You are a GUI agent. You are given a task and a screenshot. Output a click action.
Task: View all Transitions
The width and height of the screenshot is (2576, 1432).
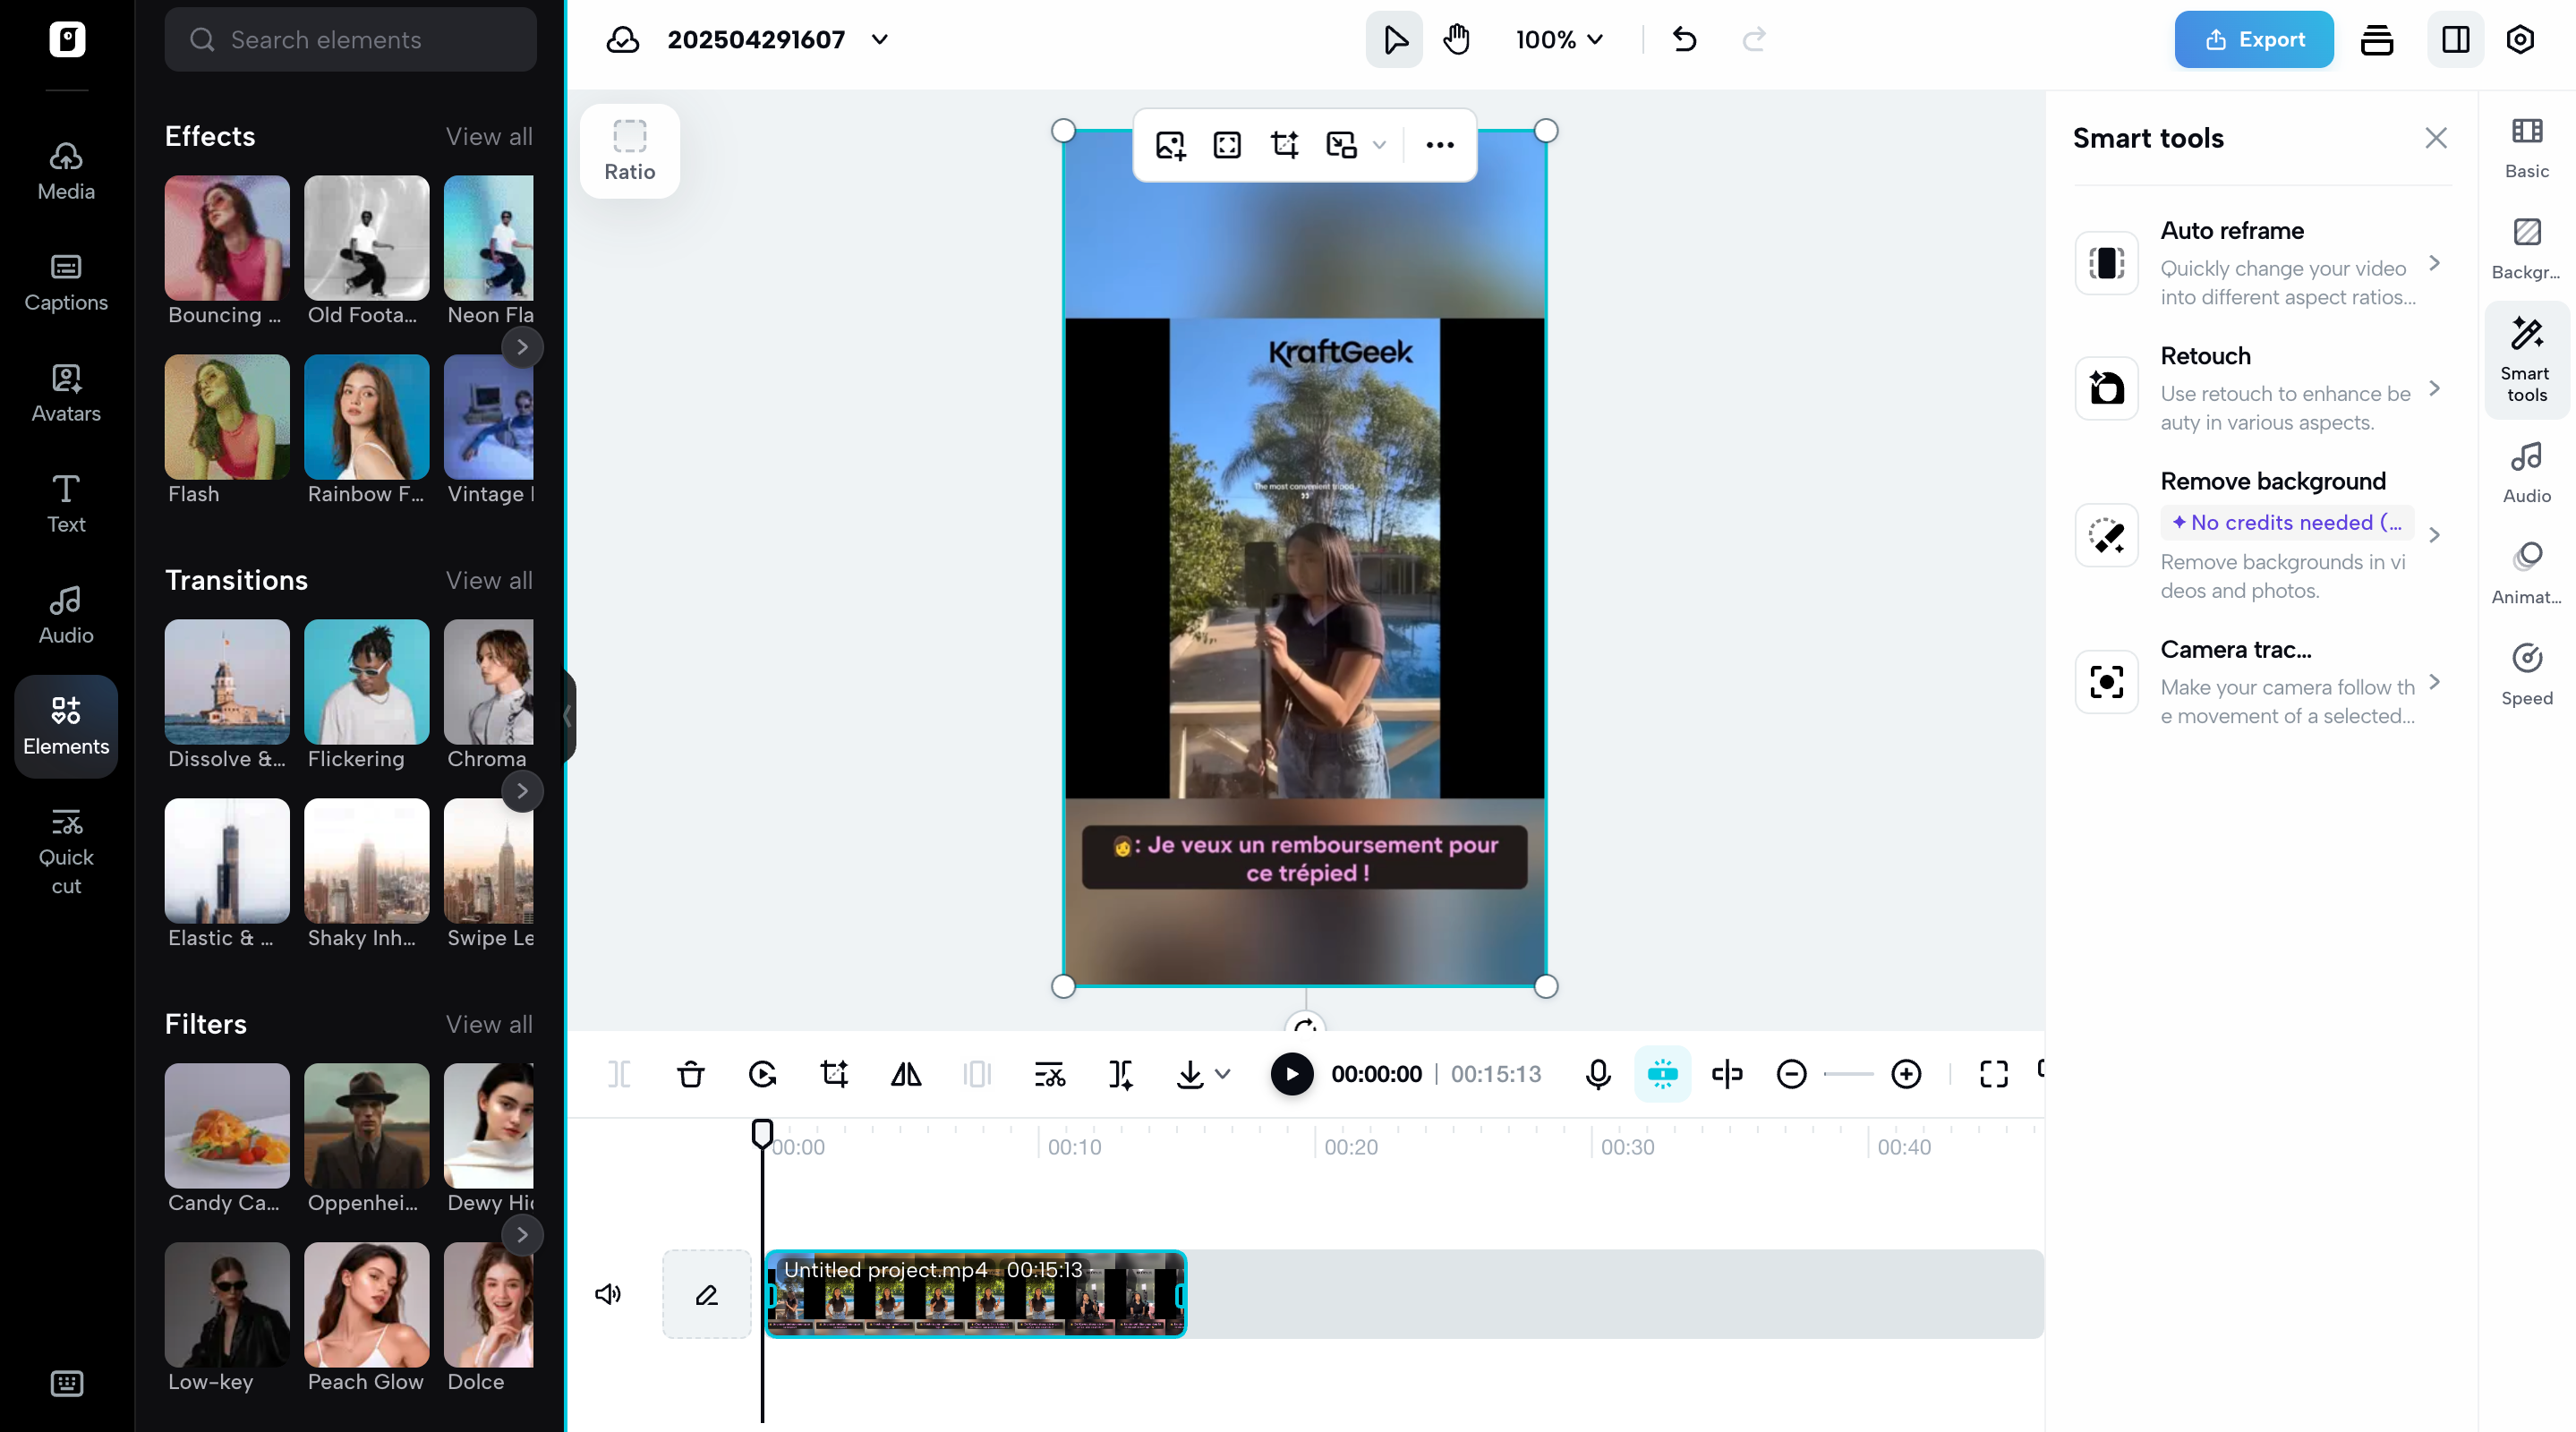[x=489, y=580]
